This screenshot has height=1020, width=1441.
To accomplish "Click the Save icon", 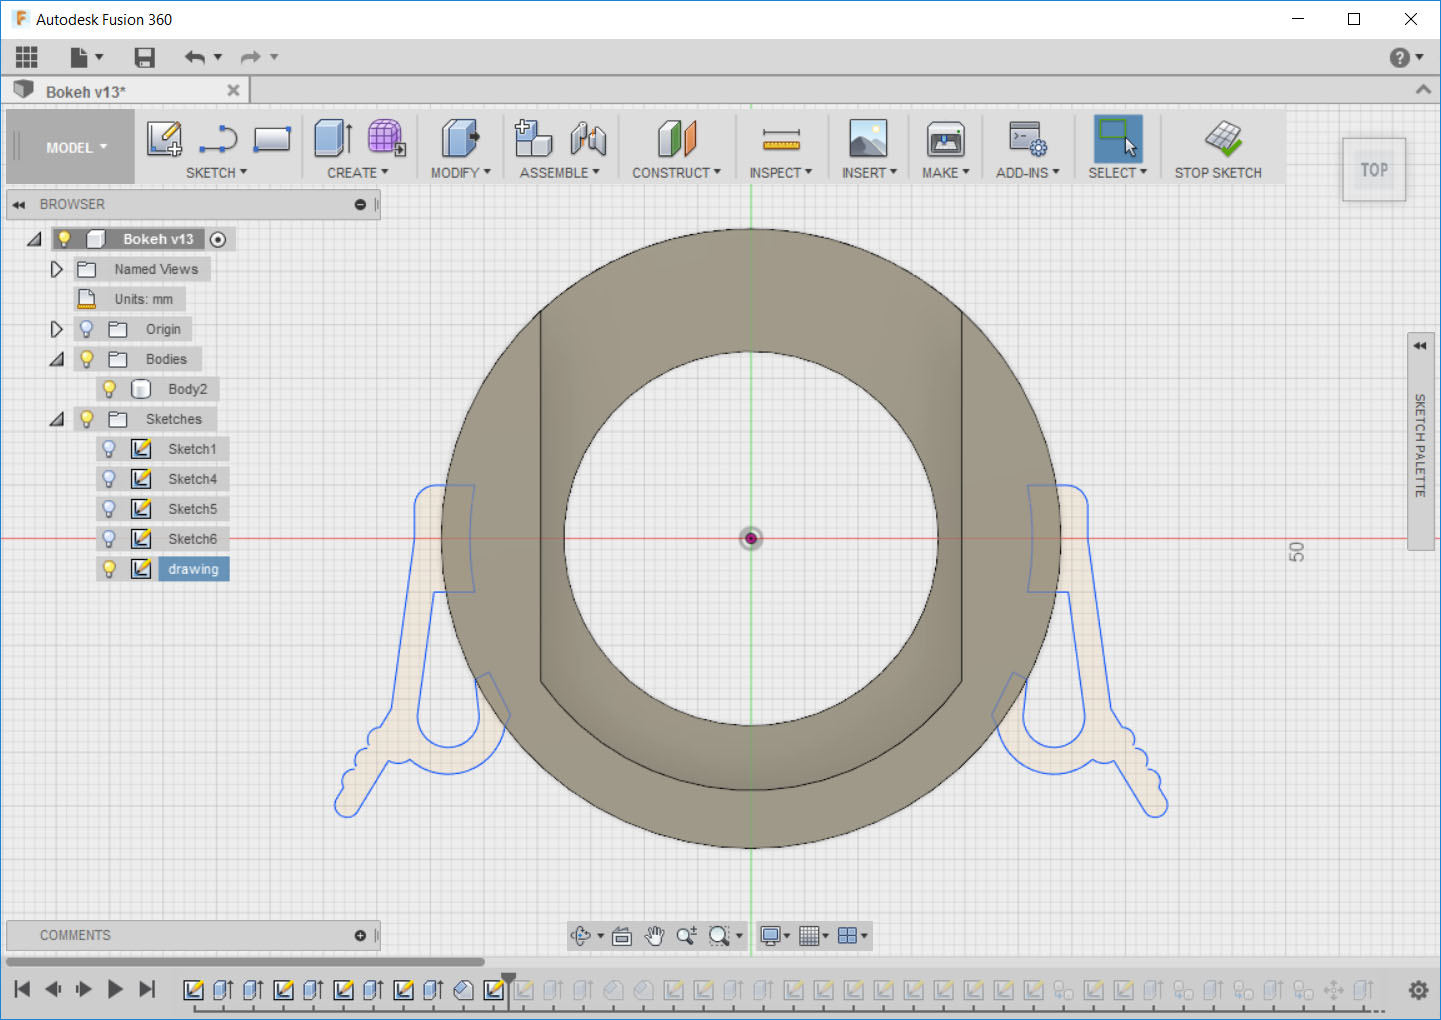I will 145,58.
